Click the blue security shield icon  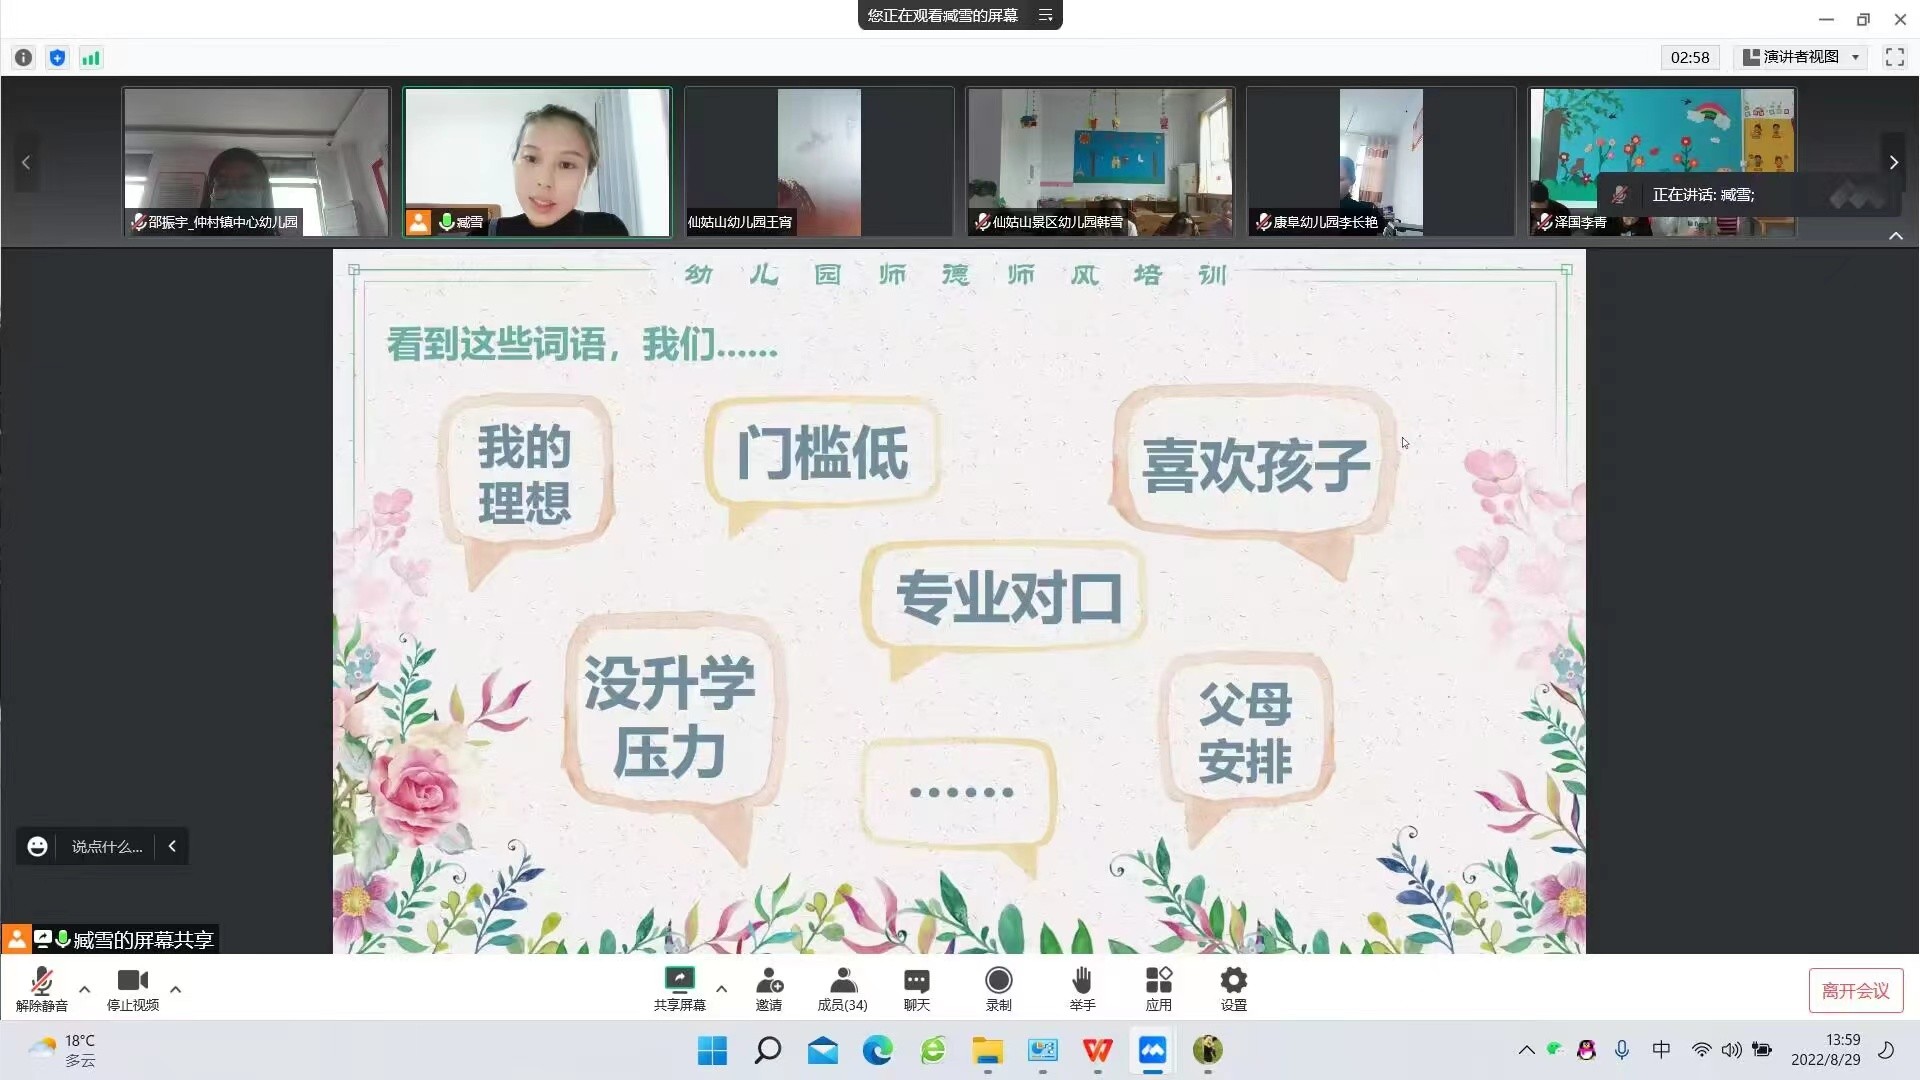[x=57, y=58]
